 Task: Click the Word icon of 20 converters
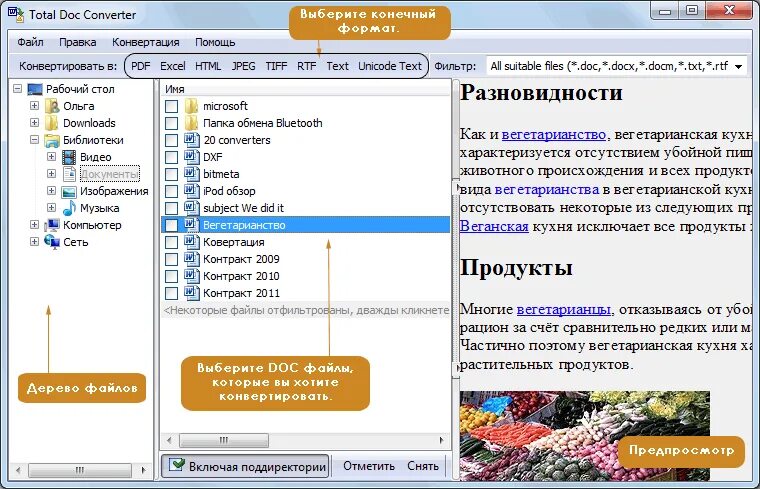click(192, 140)
